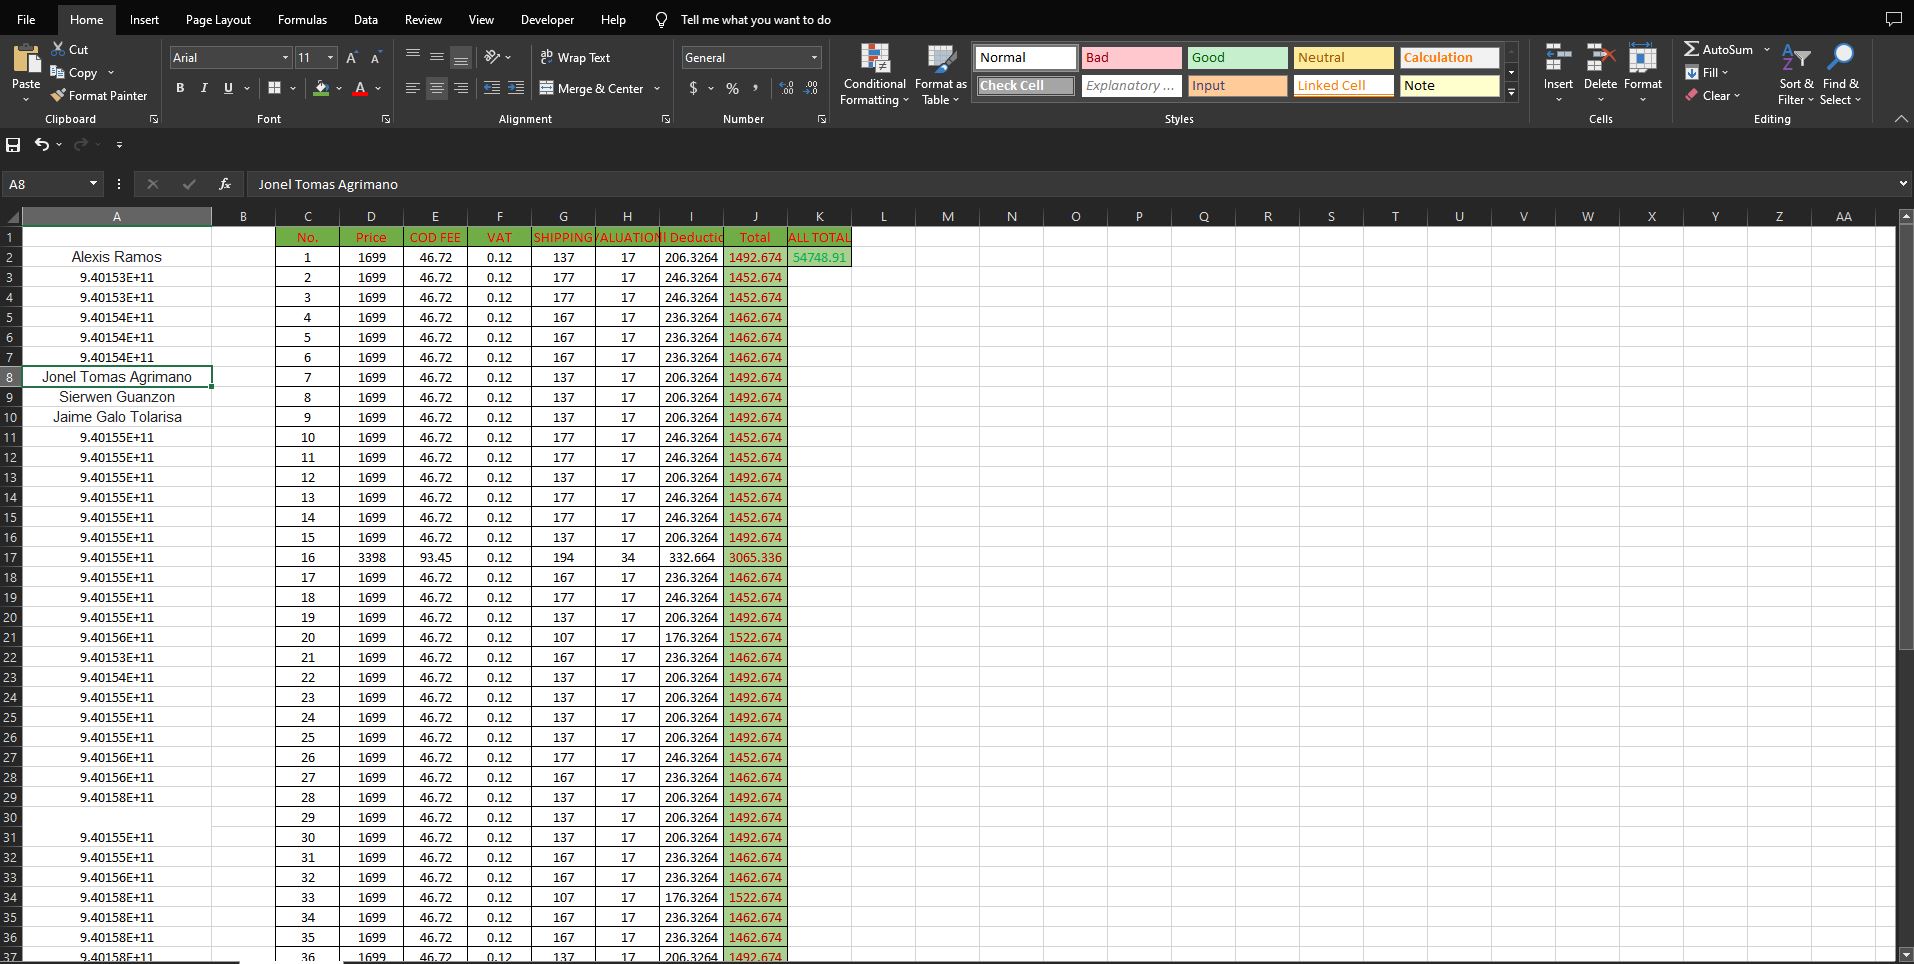Apply the Bad cell style
The image size is (1914, 964).
1132,58
